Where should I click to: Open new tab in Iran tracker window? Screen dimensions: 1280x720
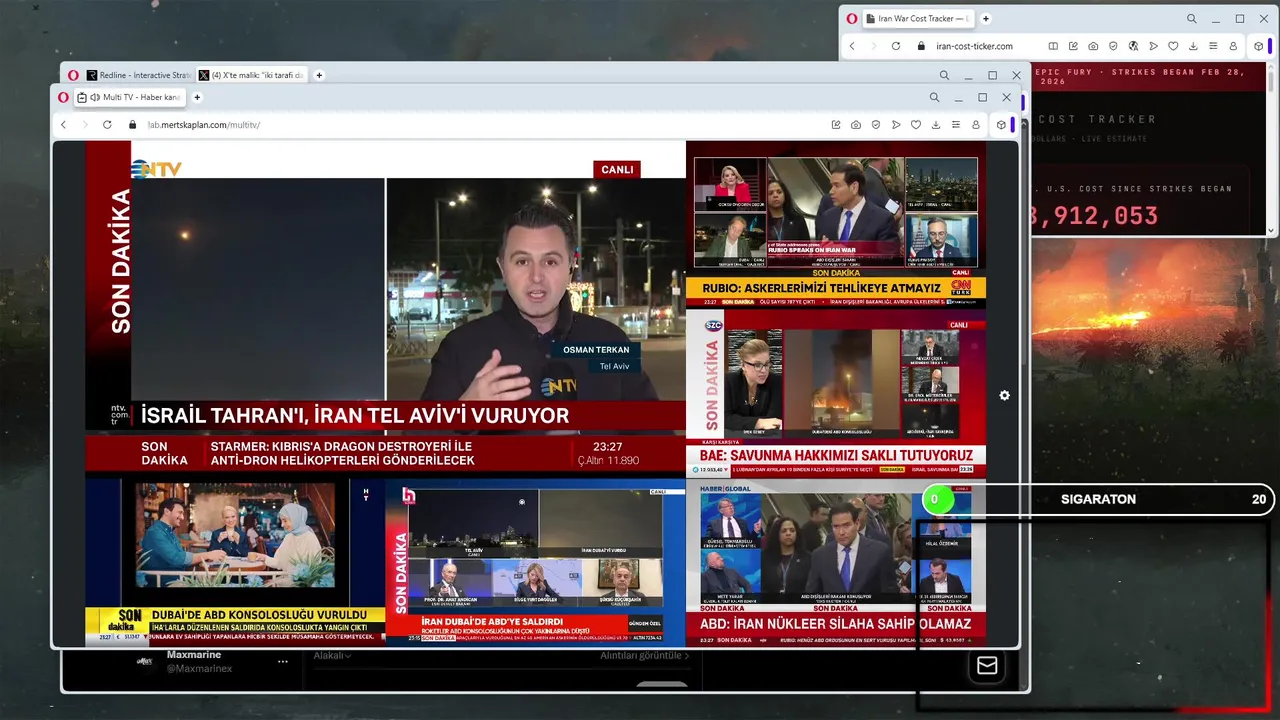(x=986, y=18)
